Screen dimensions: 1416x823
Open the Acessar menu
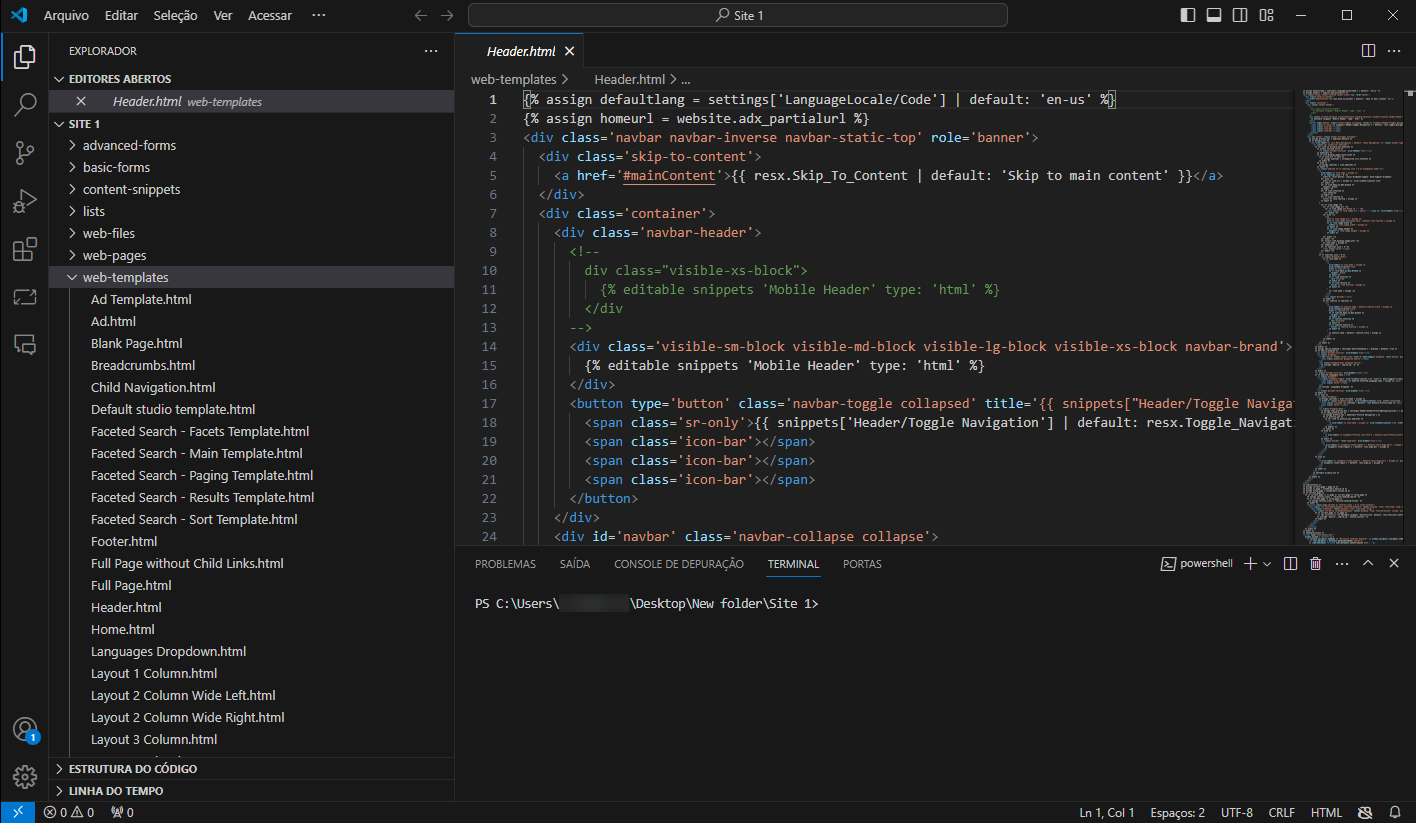(x=270, y=15)
